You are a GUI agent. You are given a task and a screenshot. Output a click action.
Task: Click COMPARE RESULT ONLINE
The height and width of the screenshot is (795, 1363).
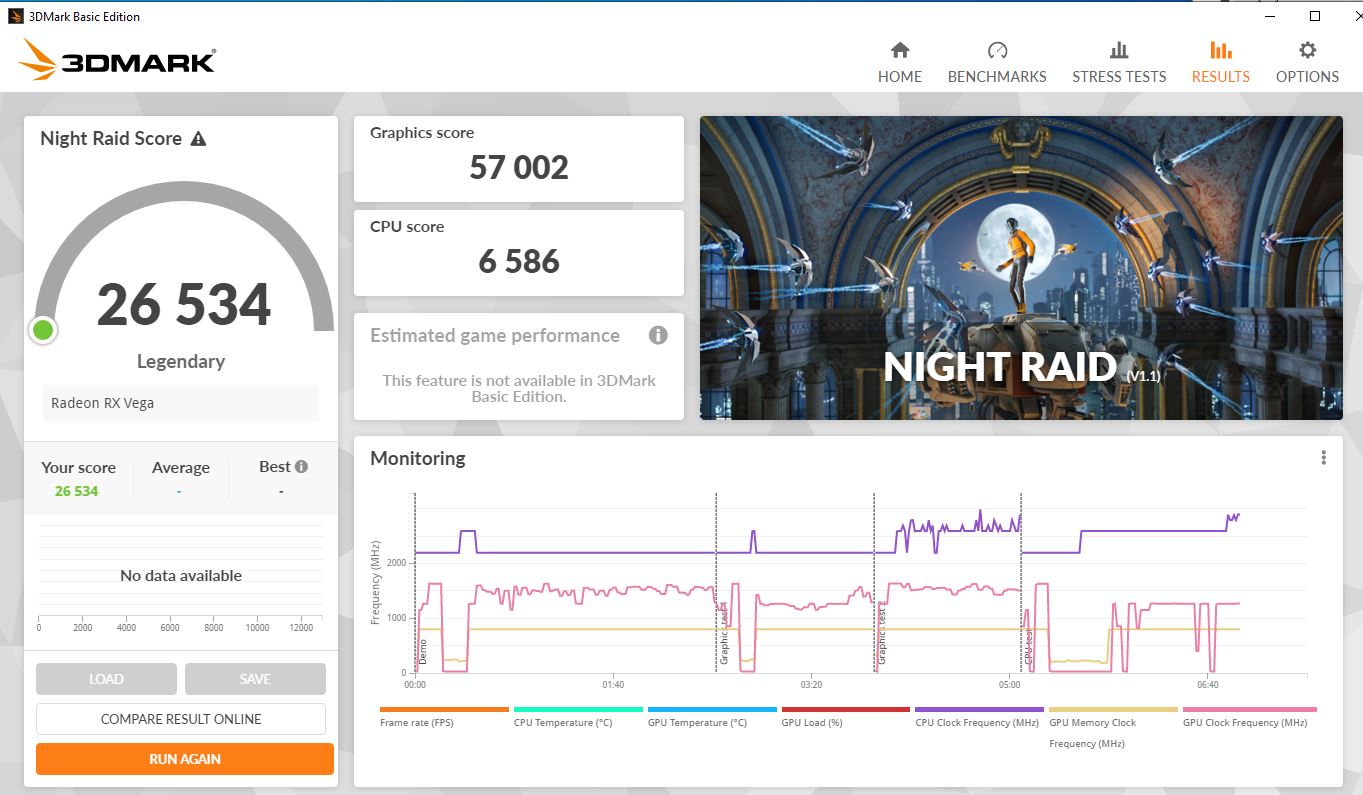pos(181,719)
